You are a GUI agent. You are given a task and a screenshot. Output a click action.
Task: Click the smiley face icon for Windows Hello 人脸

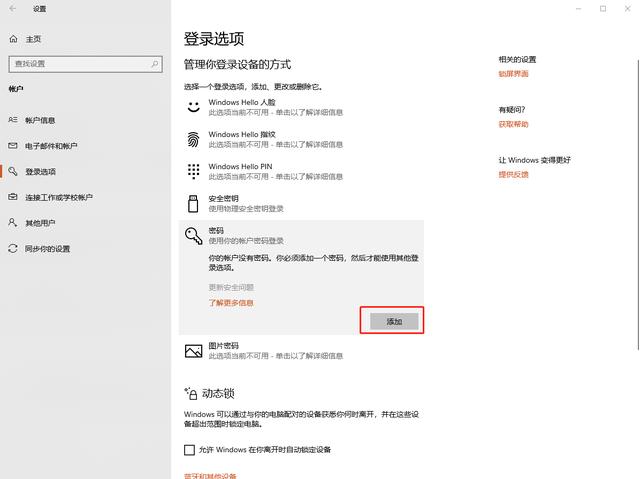193,107
